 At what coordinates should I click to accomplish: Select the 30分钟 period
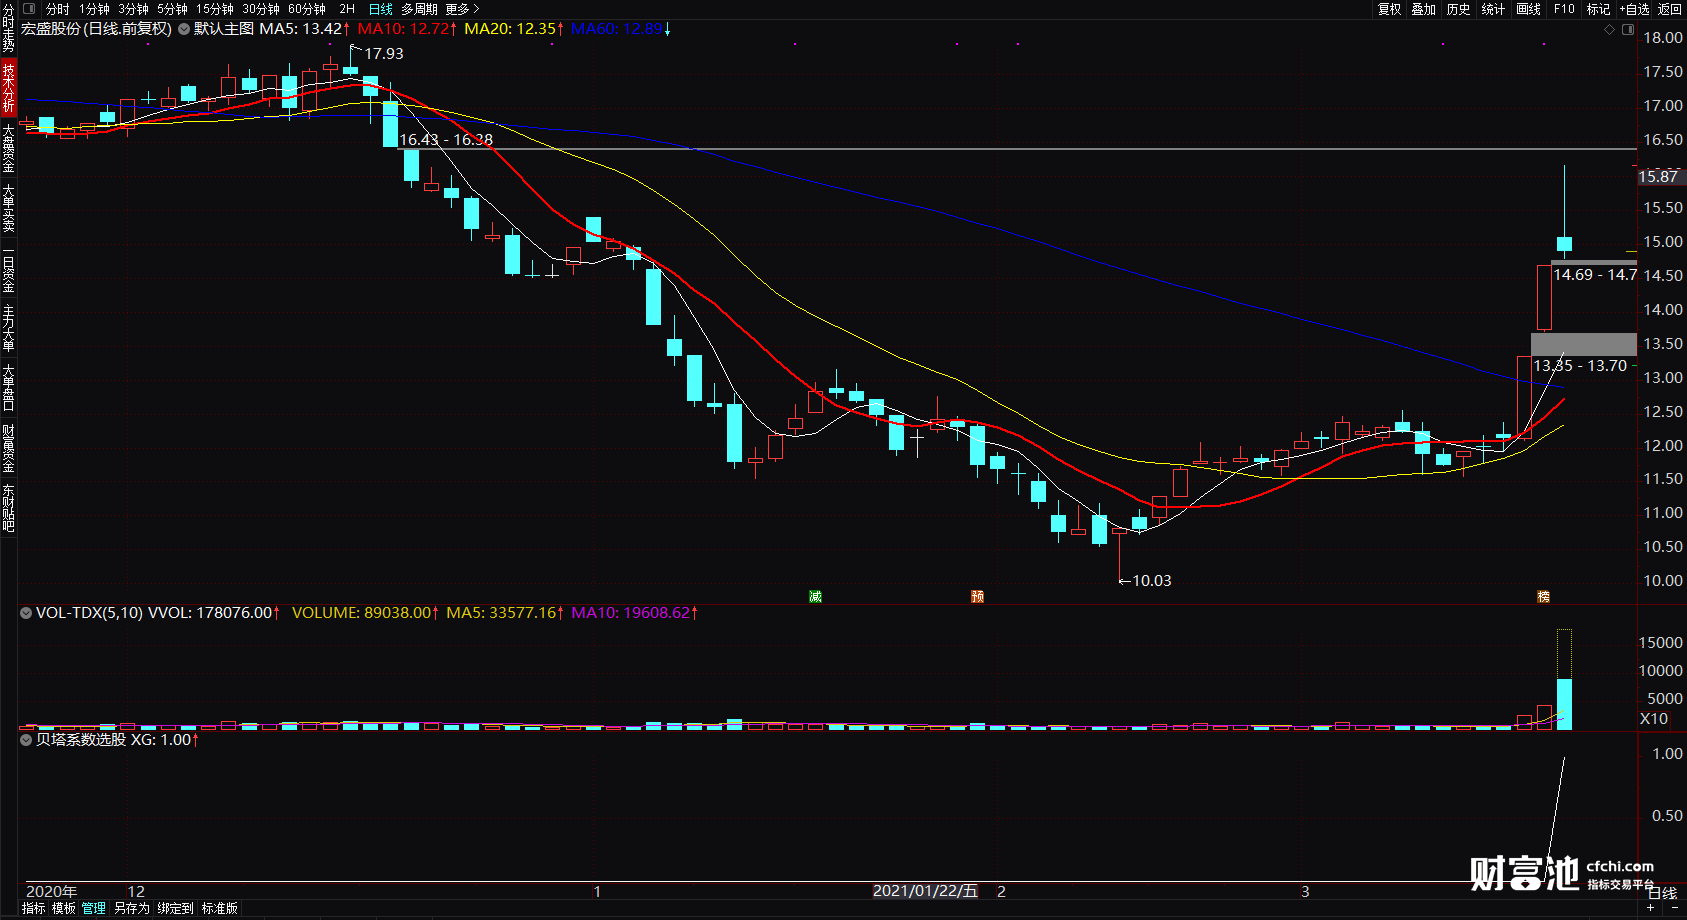(x=261, y=9)
